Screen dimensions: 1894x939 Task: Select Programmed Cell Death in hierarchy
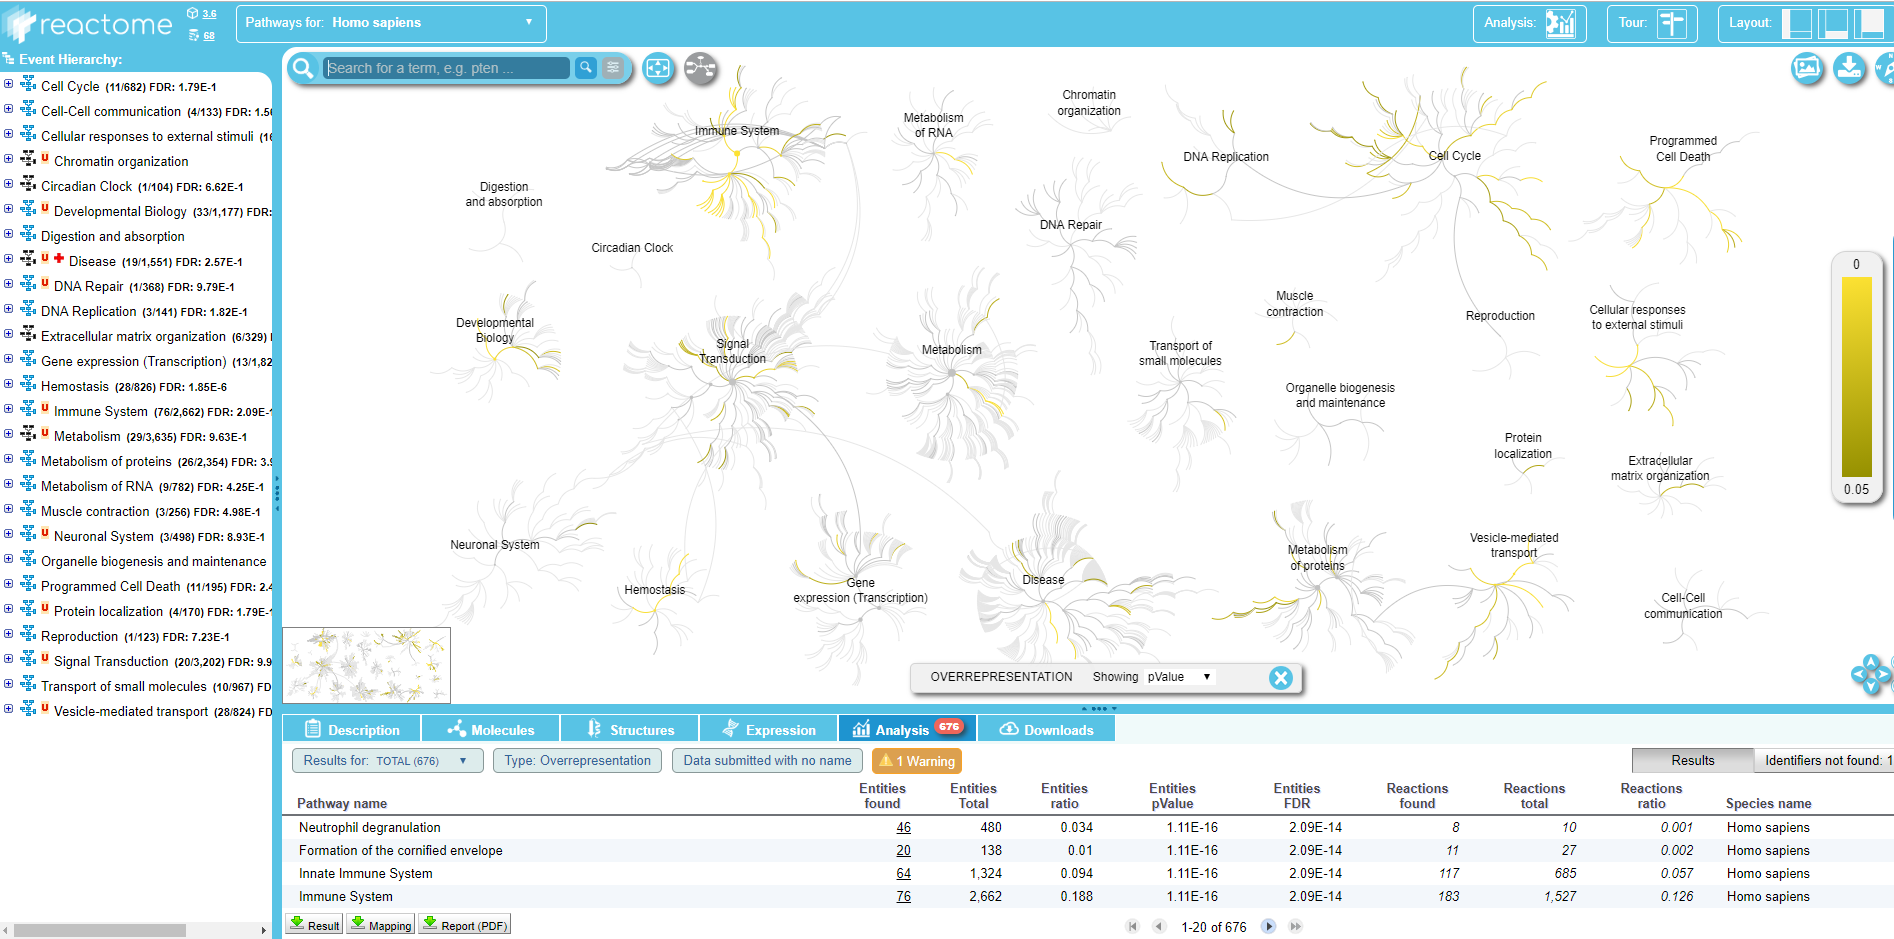pyautogui.click(x=111, y=586)
